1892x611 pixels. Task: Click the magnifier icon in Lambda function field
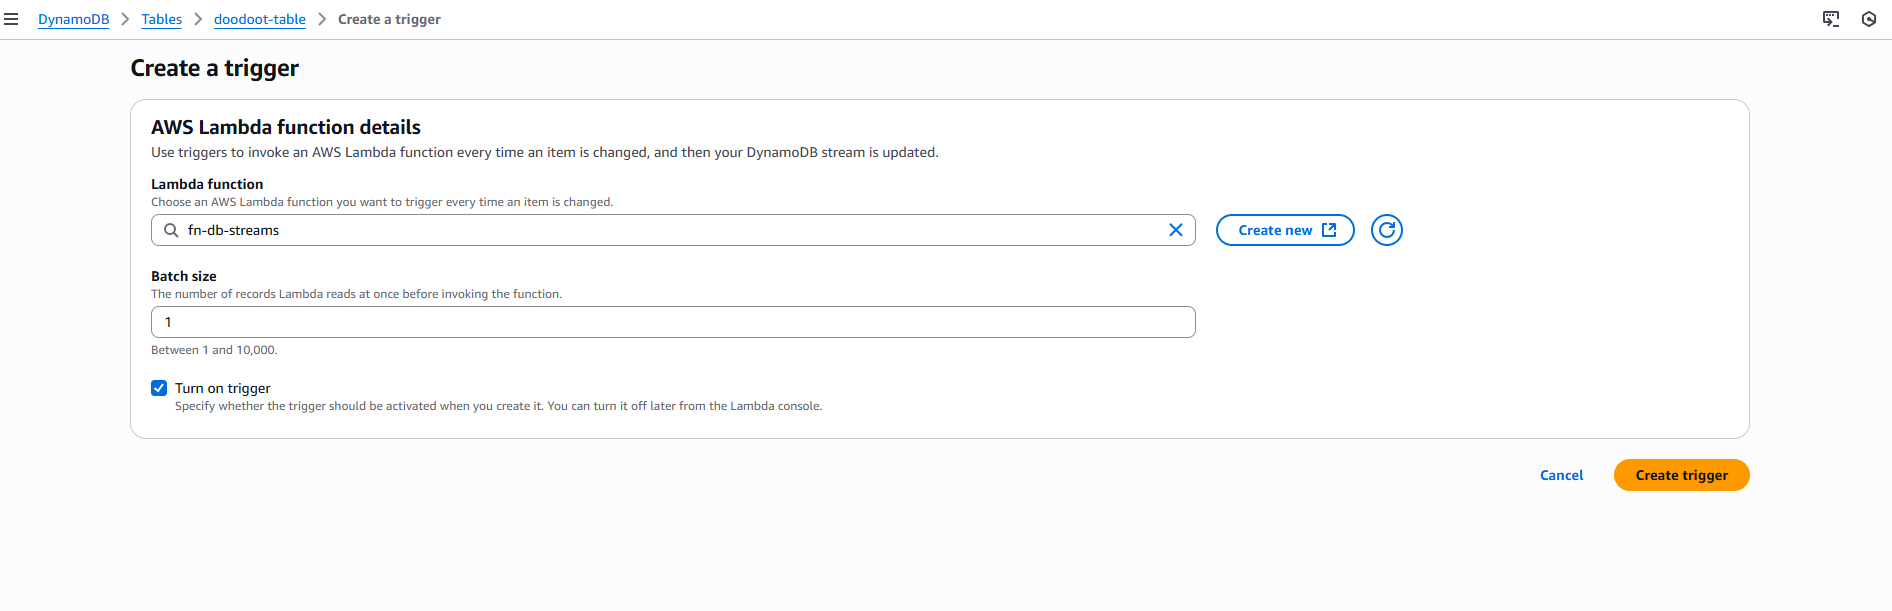click(171, 230)
